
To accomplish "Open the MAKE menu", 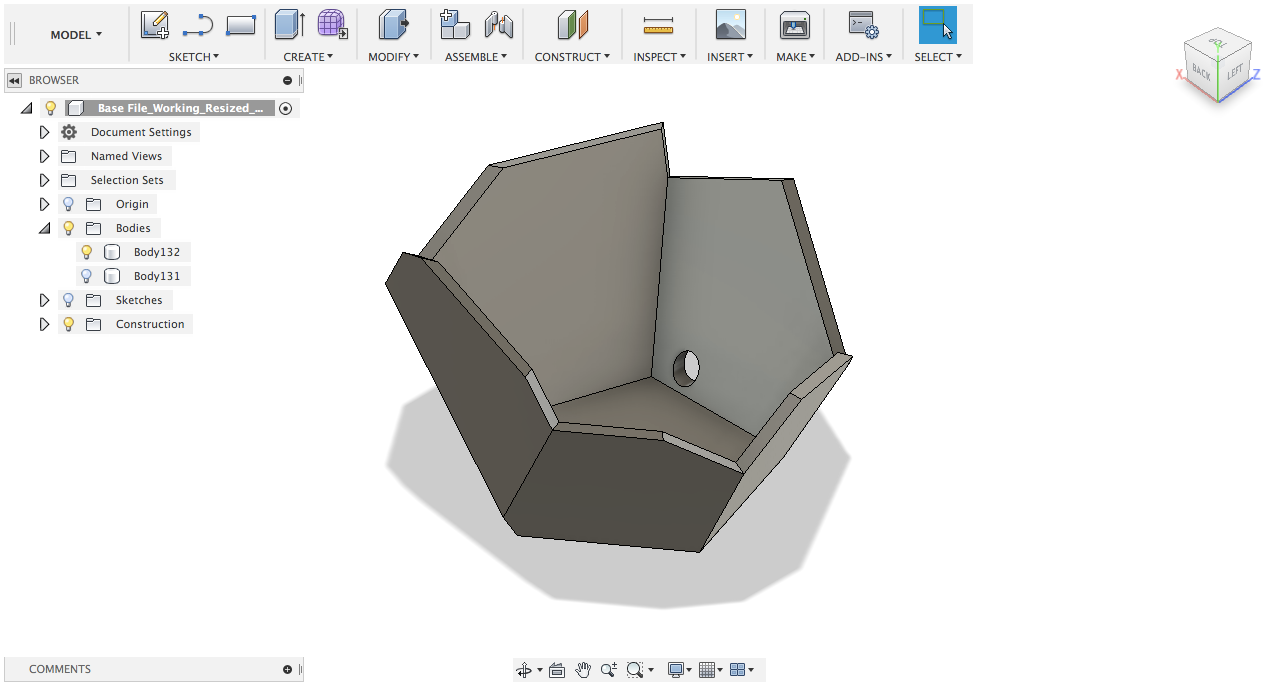I will click(795, 57).
